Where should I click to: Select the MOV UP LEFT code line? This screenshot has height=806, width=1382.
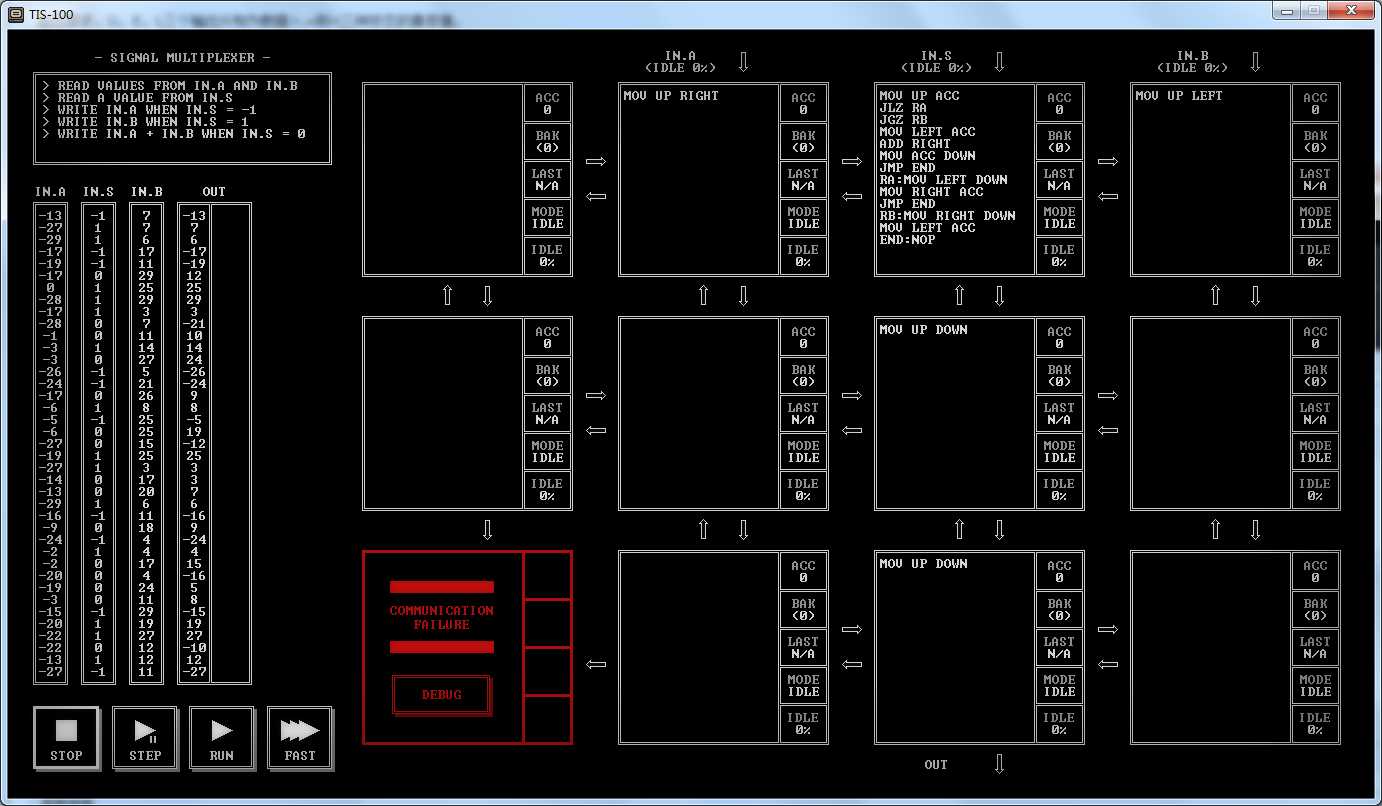tap(1179, 96)
